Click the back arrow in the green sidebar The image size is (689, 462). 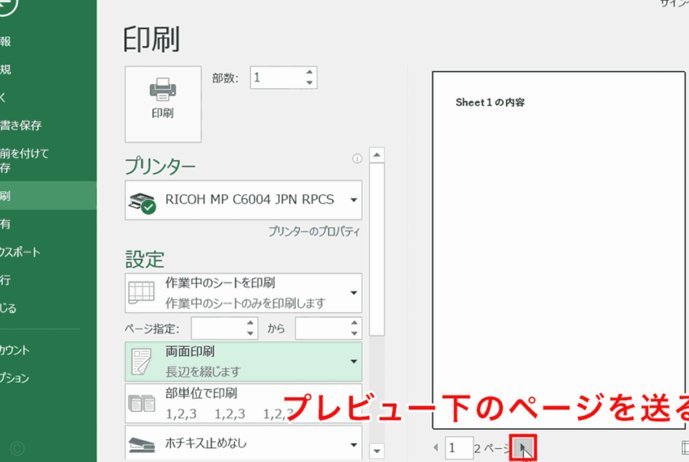point(5,5)
